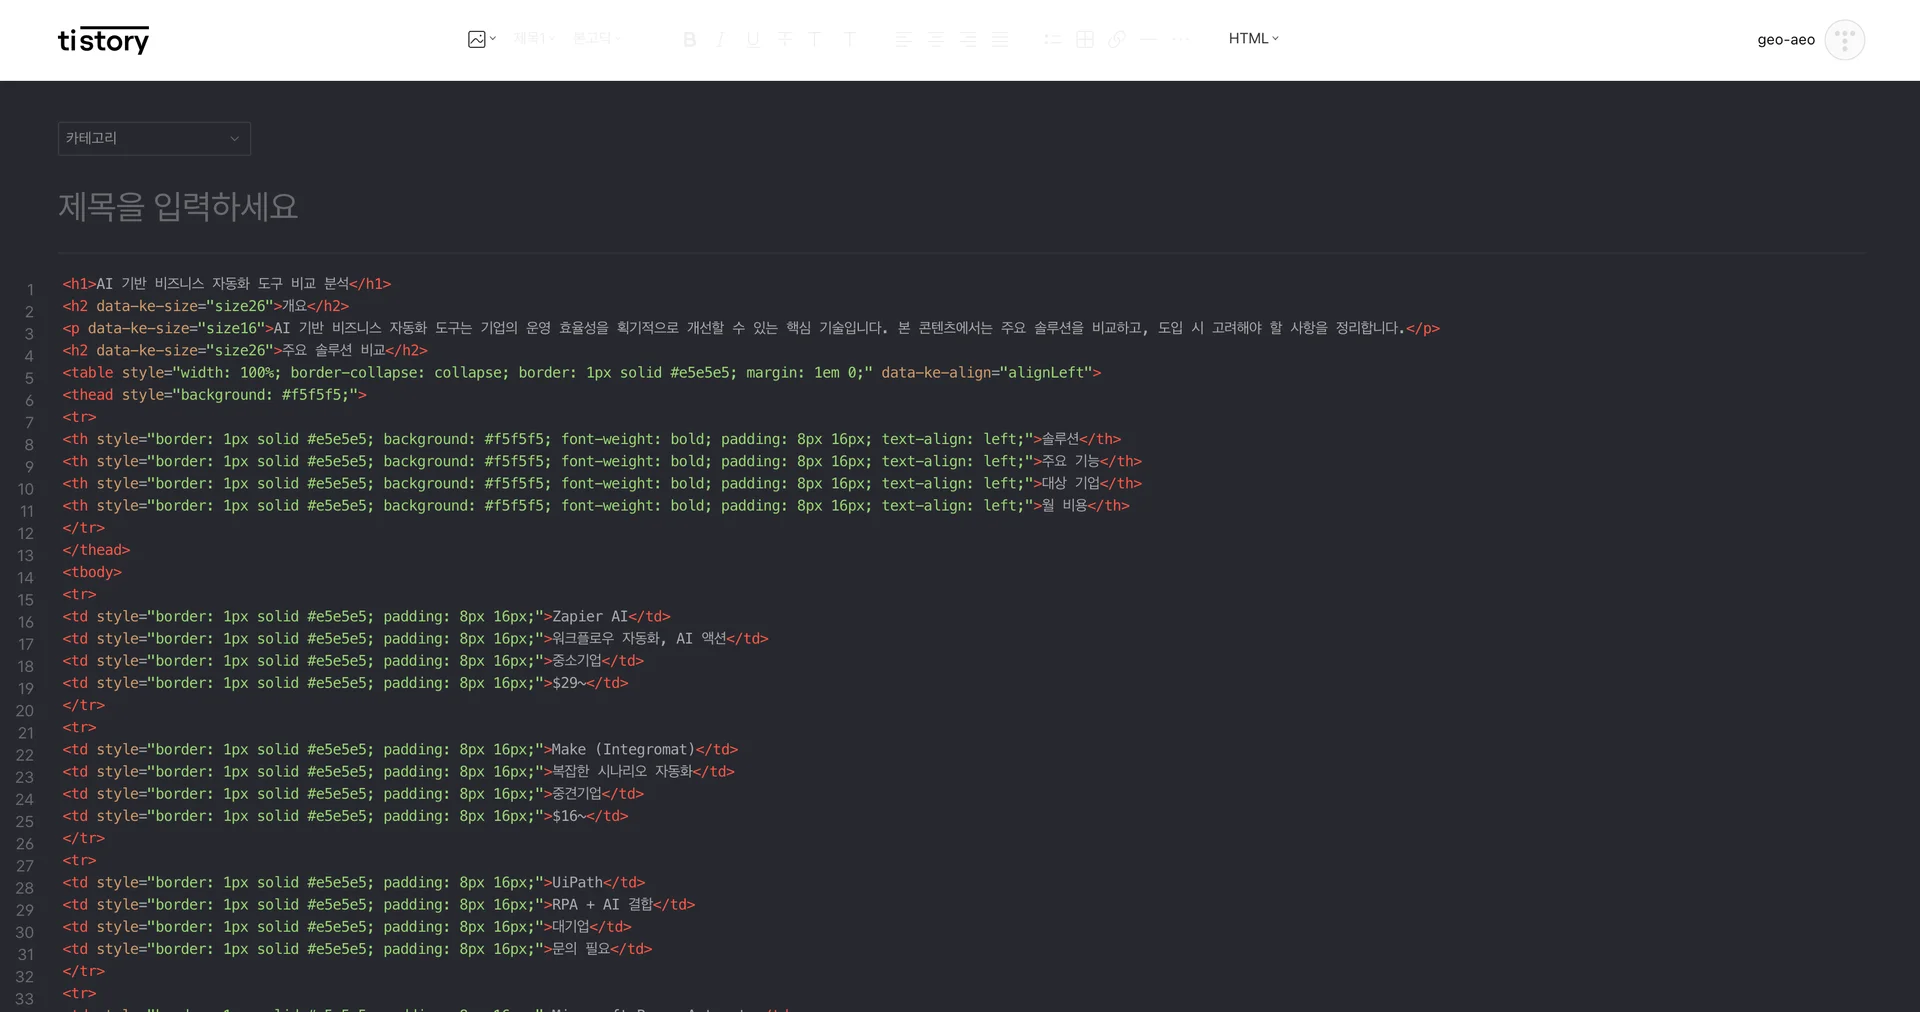Screen dimensions: 1920x1012
Task: Open the 본고딕 font dropdown
Action: [x=597, y=38]
